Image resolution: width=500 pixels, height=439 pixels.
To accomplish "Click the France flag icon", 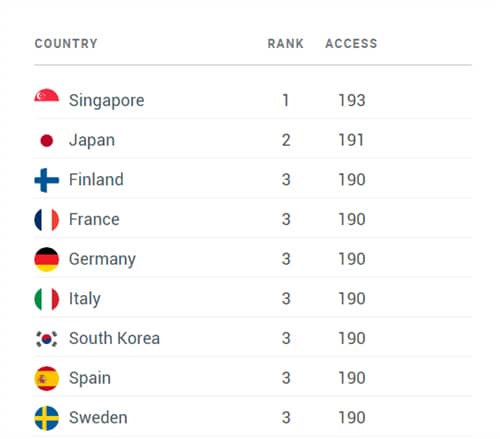I will [47, 220].
